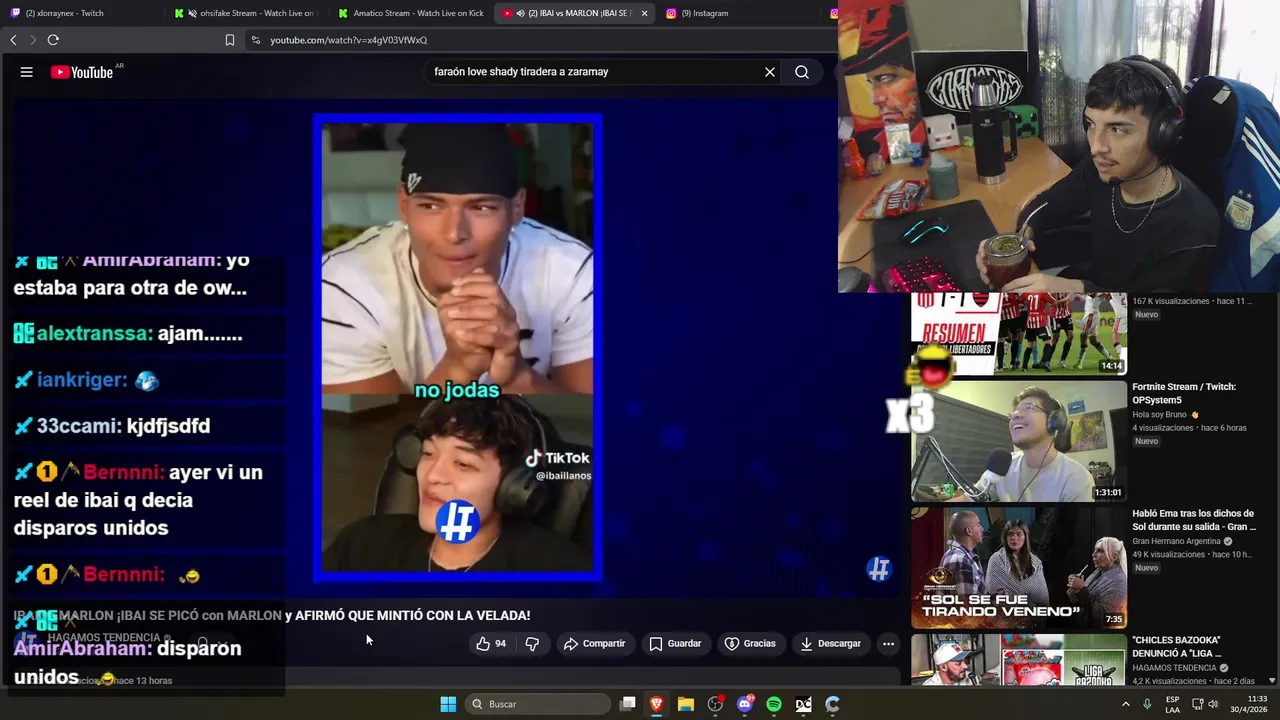Image resolution: width=1280 pixels, height=720 pixels.
Task: Switch to the Amatico Stream Kick tab
Action: pyautogui.click(x=410, y=13)
